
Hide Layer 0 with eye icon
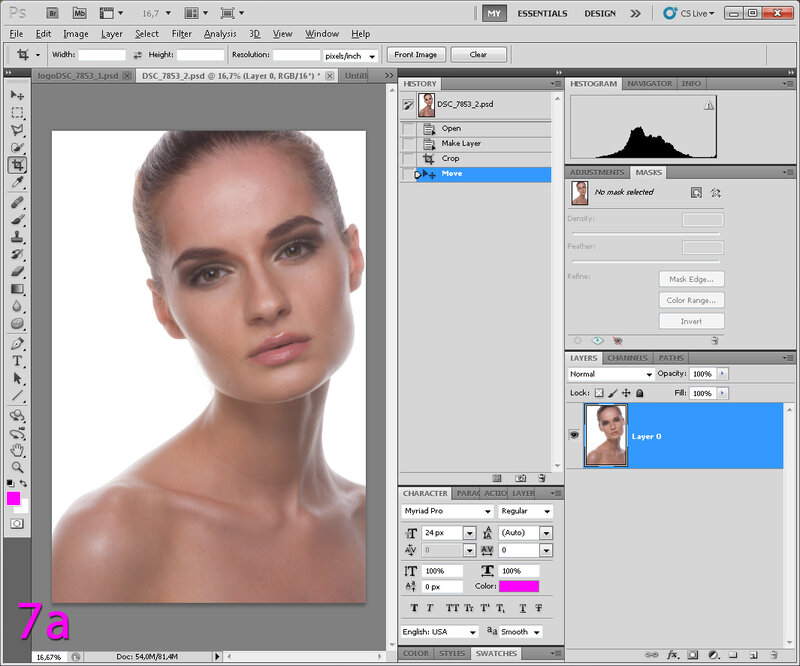(x=574, y=436)
